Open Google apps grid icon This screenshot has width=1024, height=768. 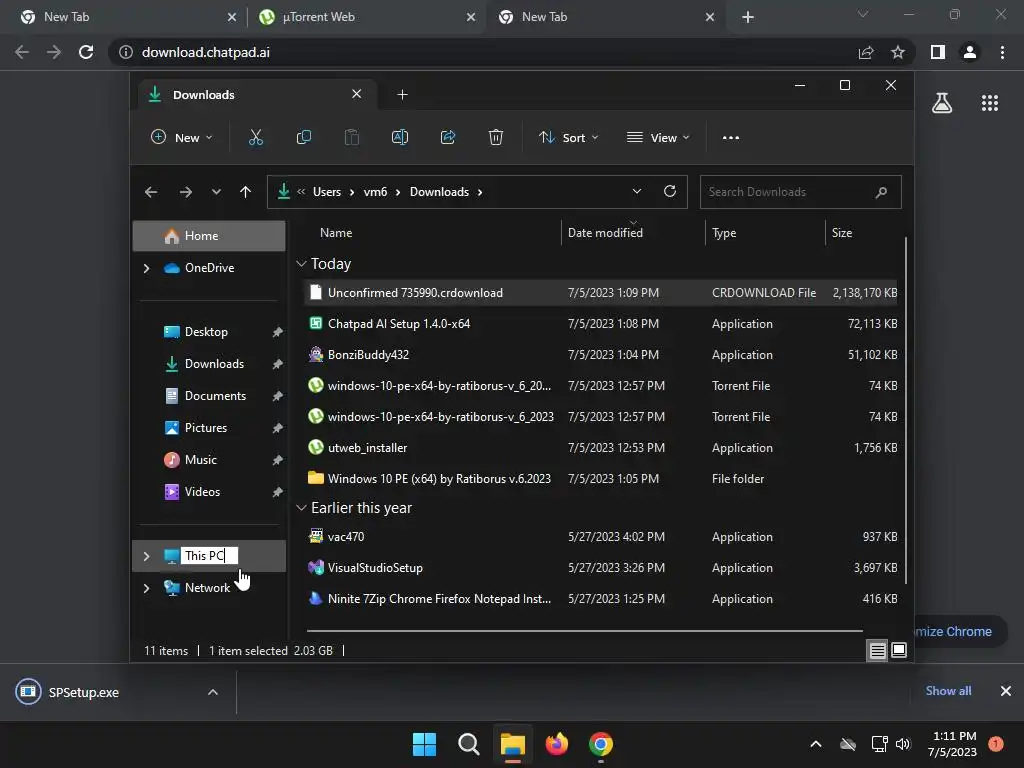tap(989, 103)
